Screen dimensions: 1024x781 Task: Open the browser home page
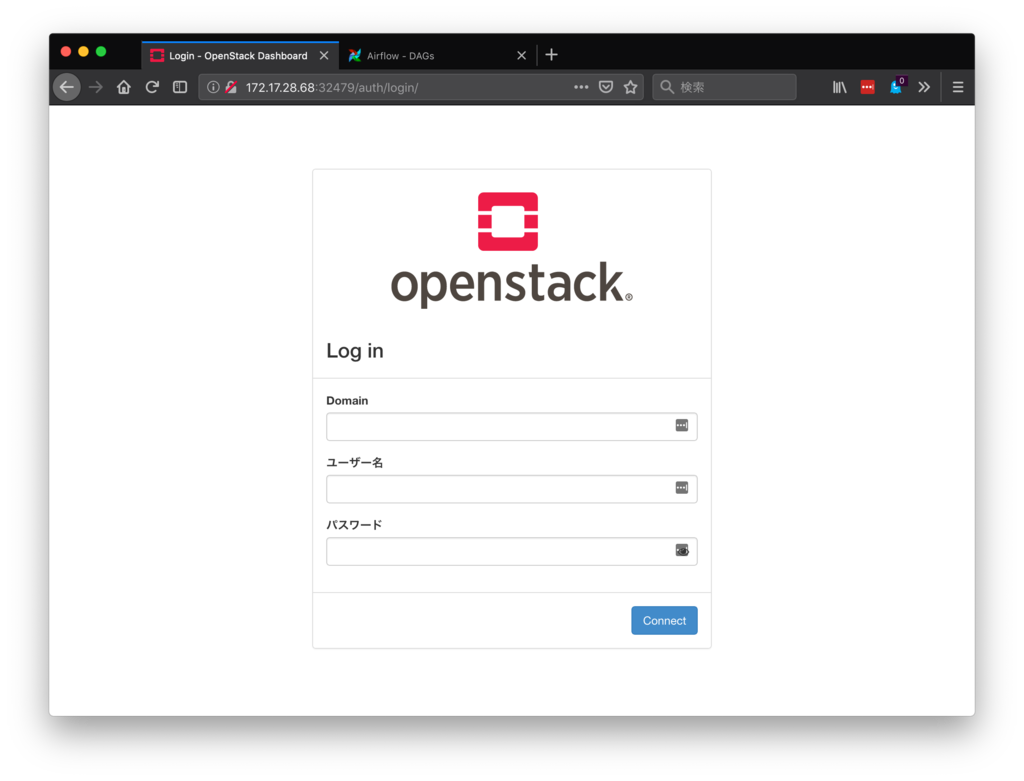[124, 87]
